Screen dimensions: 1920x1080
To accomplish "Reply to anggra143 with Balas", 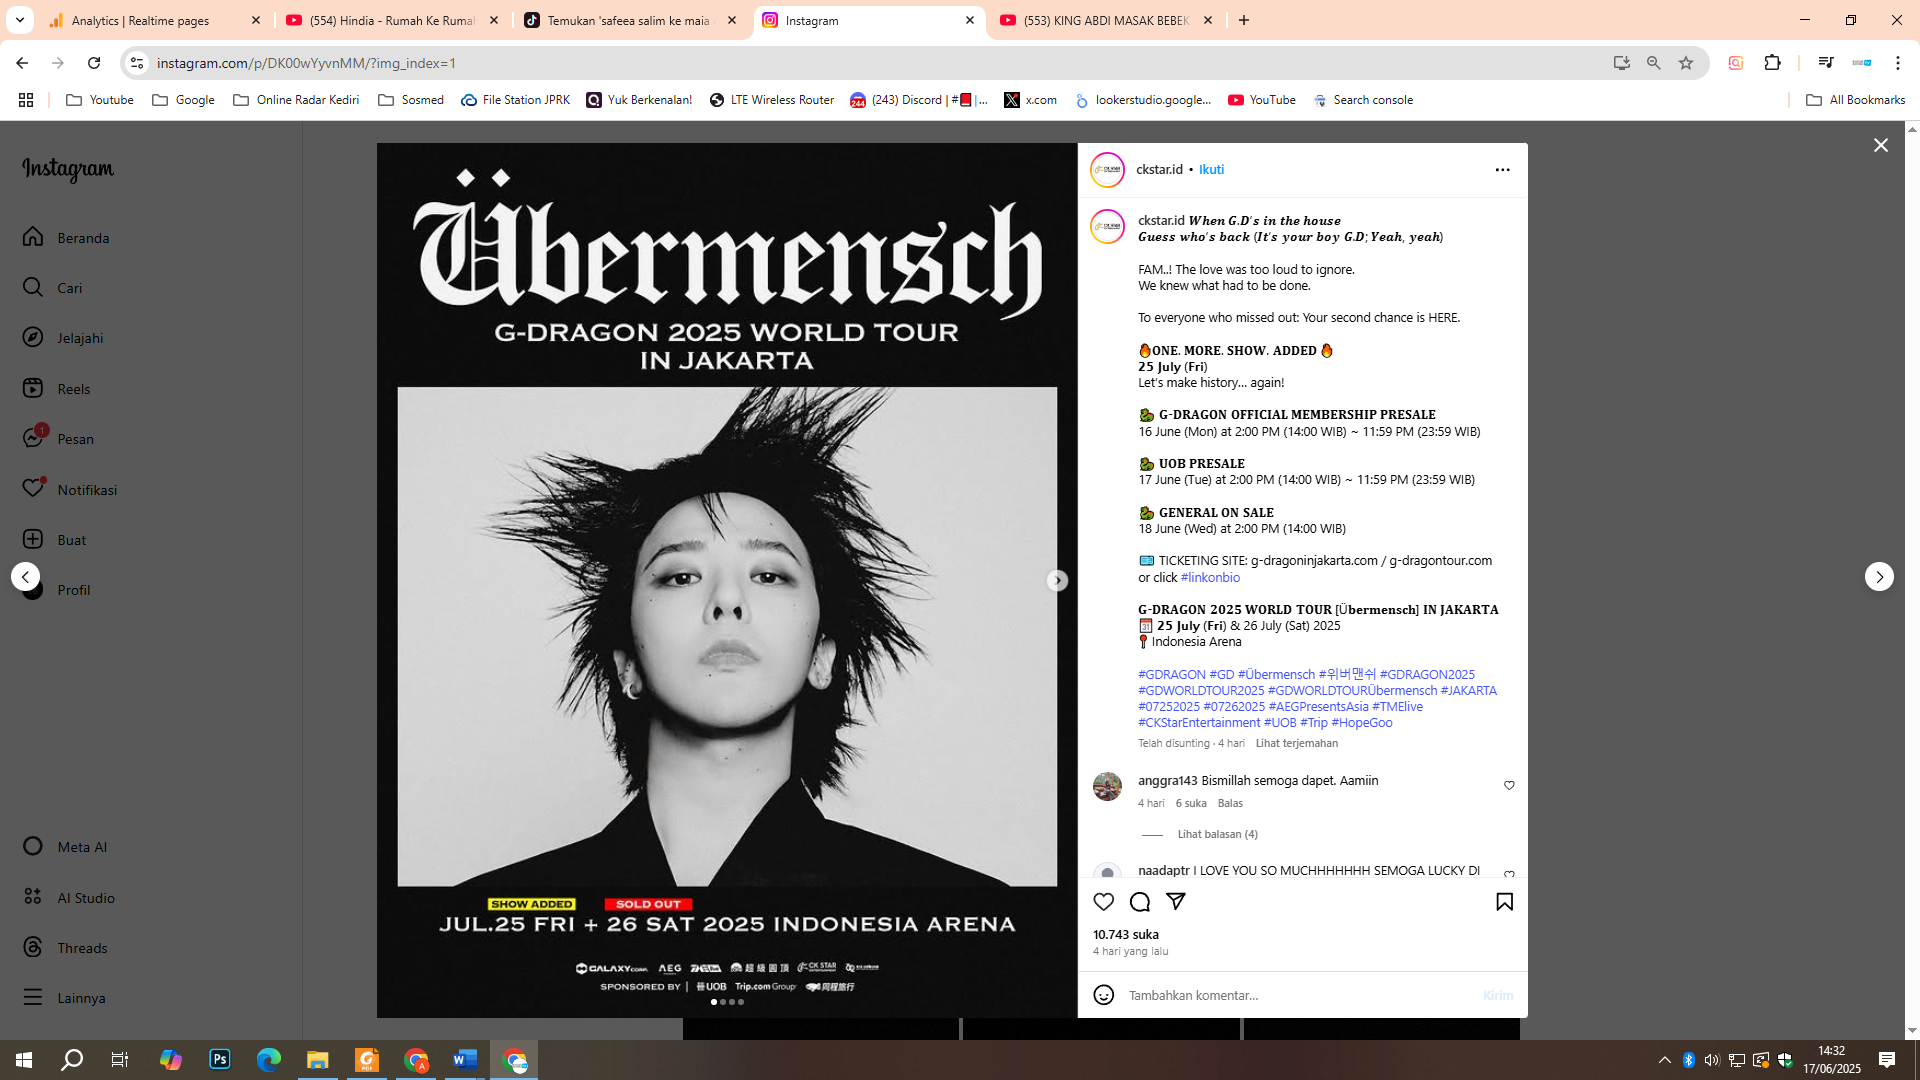I will tap(1230, 803).
